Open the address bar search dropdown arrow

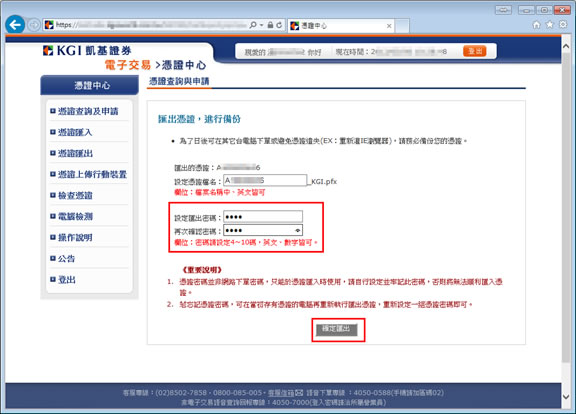coord(262,25)
